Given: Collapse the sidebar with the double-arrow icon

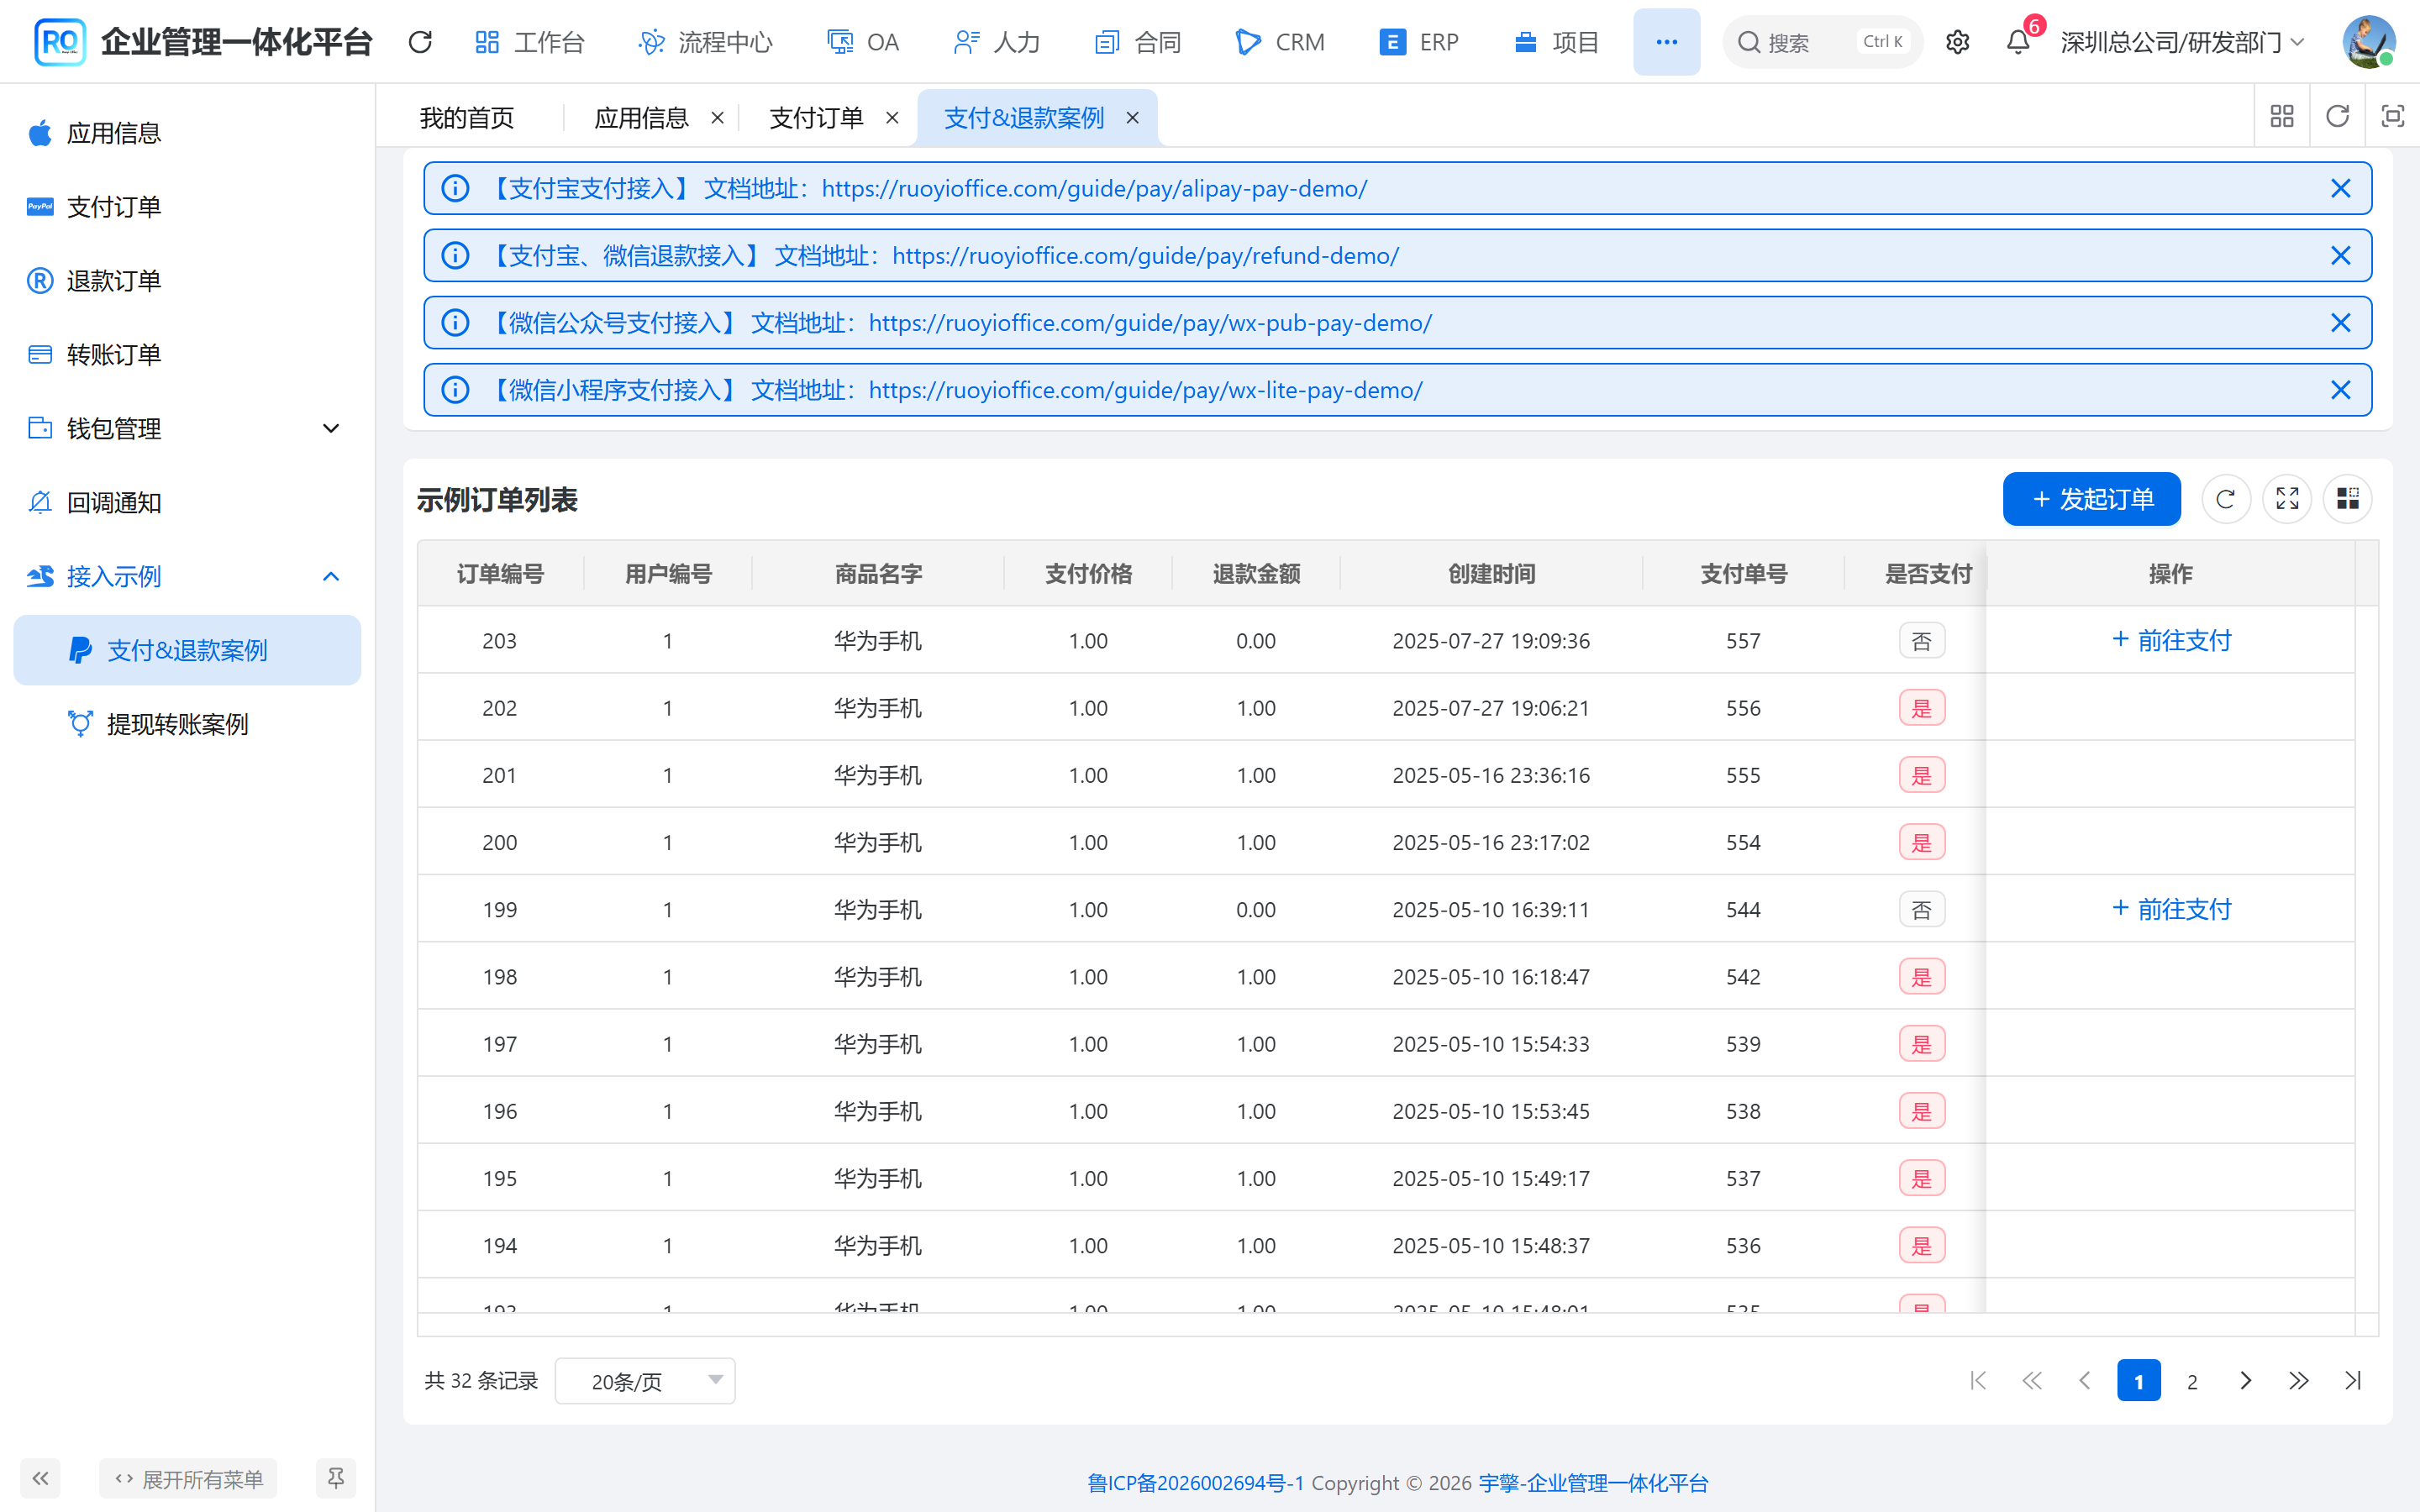Looking at the screenshot, I should point(40,1478).
